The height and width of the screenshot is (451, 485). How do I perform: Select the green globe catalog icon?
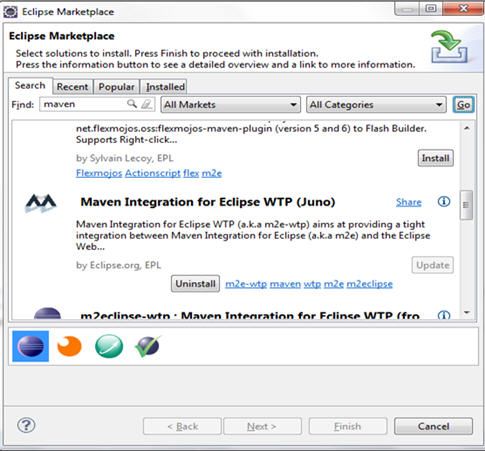click(109, 346)
